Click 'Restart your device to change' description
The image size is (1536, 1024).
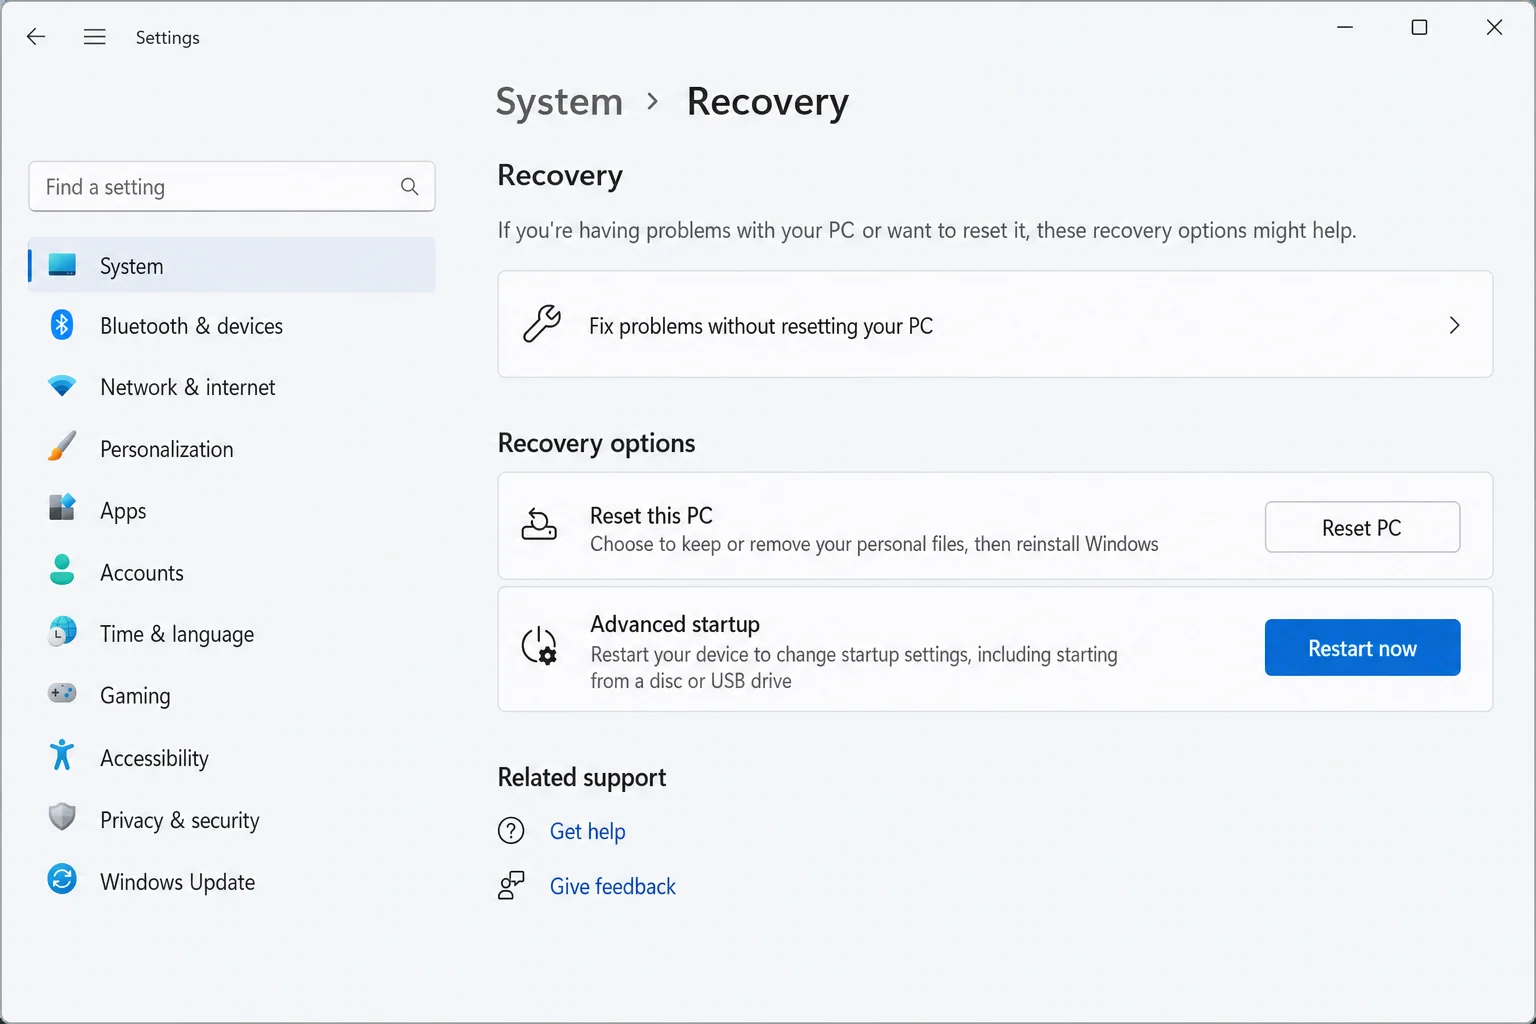tap(854, 667)
